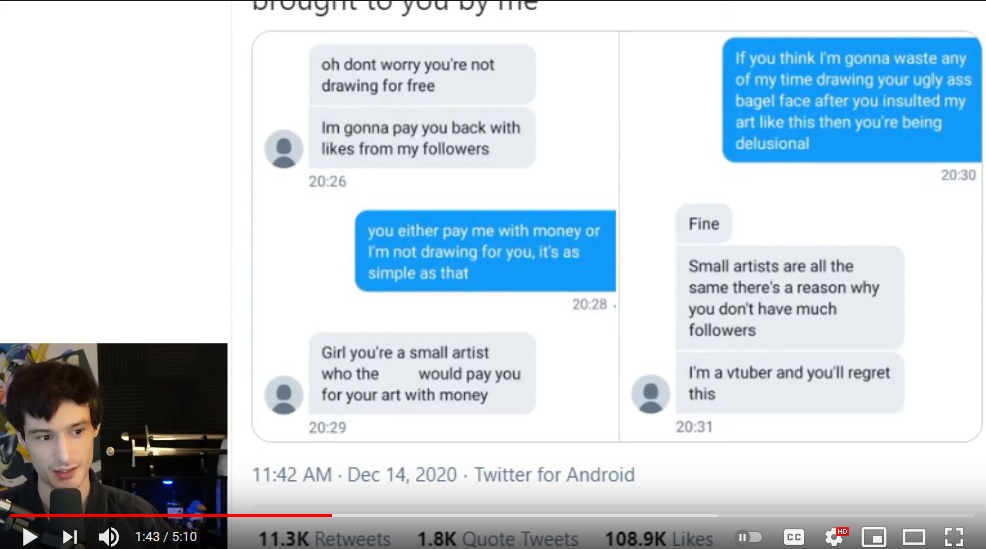Image resolution: width=986 pixels, height=549 pixels.
Task: Skip to the next video
Action: [70, 537]
